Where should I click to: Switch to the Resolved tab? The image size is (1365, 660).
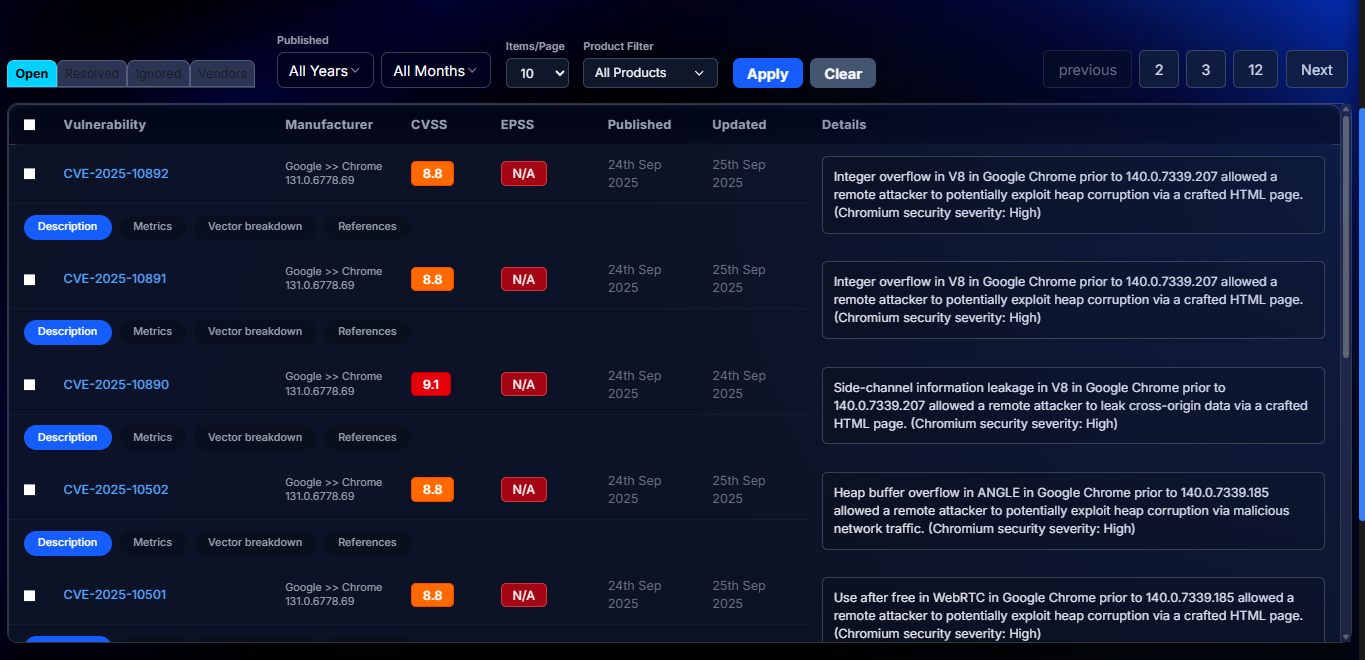coord(92,74)
